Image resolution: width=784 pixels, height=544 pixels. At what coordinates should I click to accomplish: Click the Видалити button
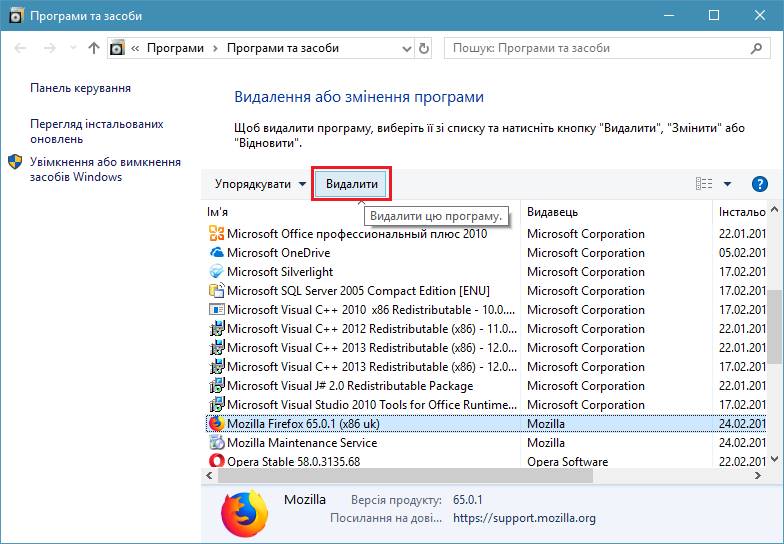pos(352,184)
